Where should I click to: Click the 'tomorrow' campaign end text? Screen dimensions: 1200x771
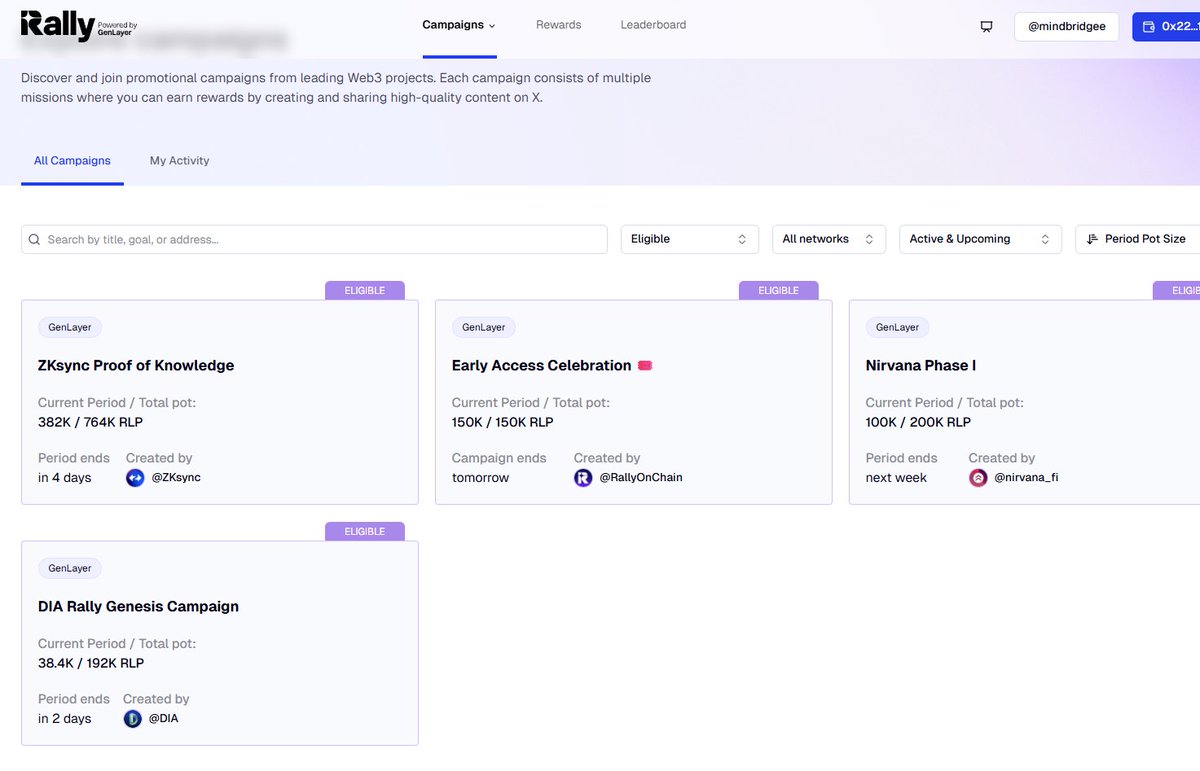480,478
